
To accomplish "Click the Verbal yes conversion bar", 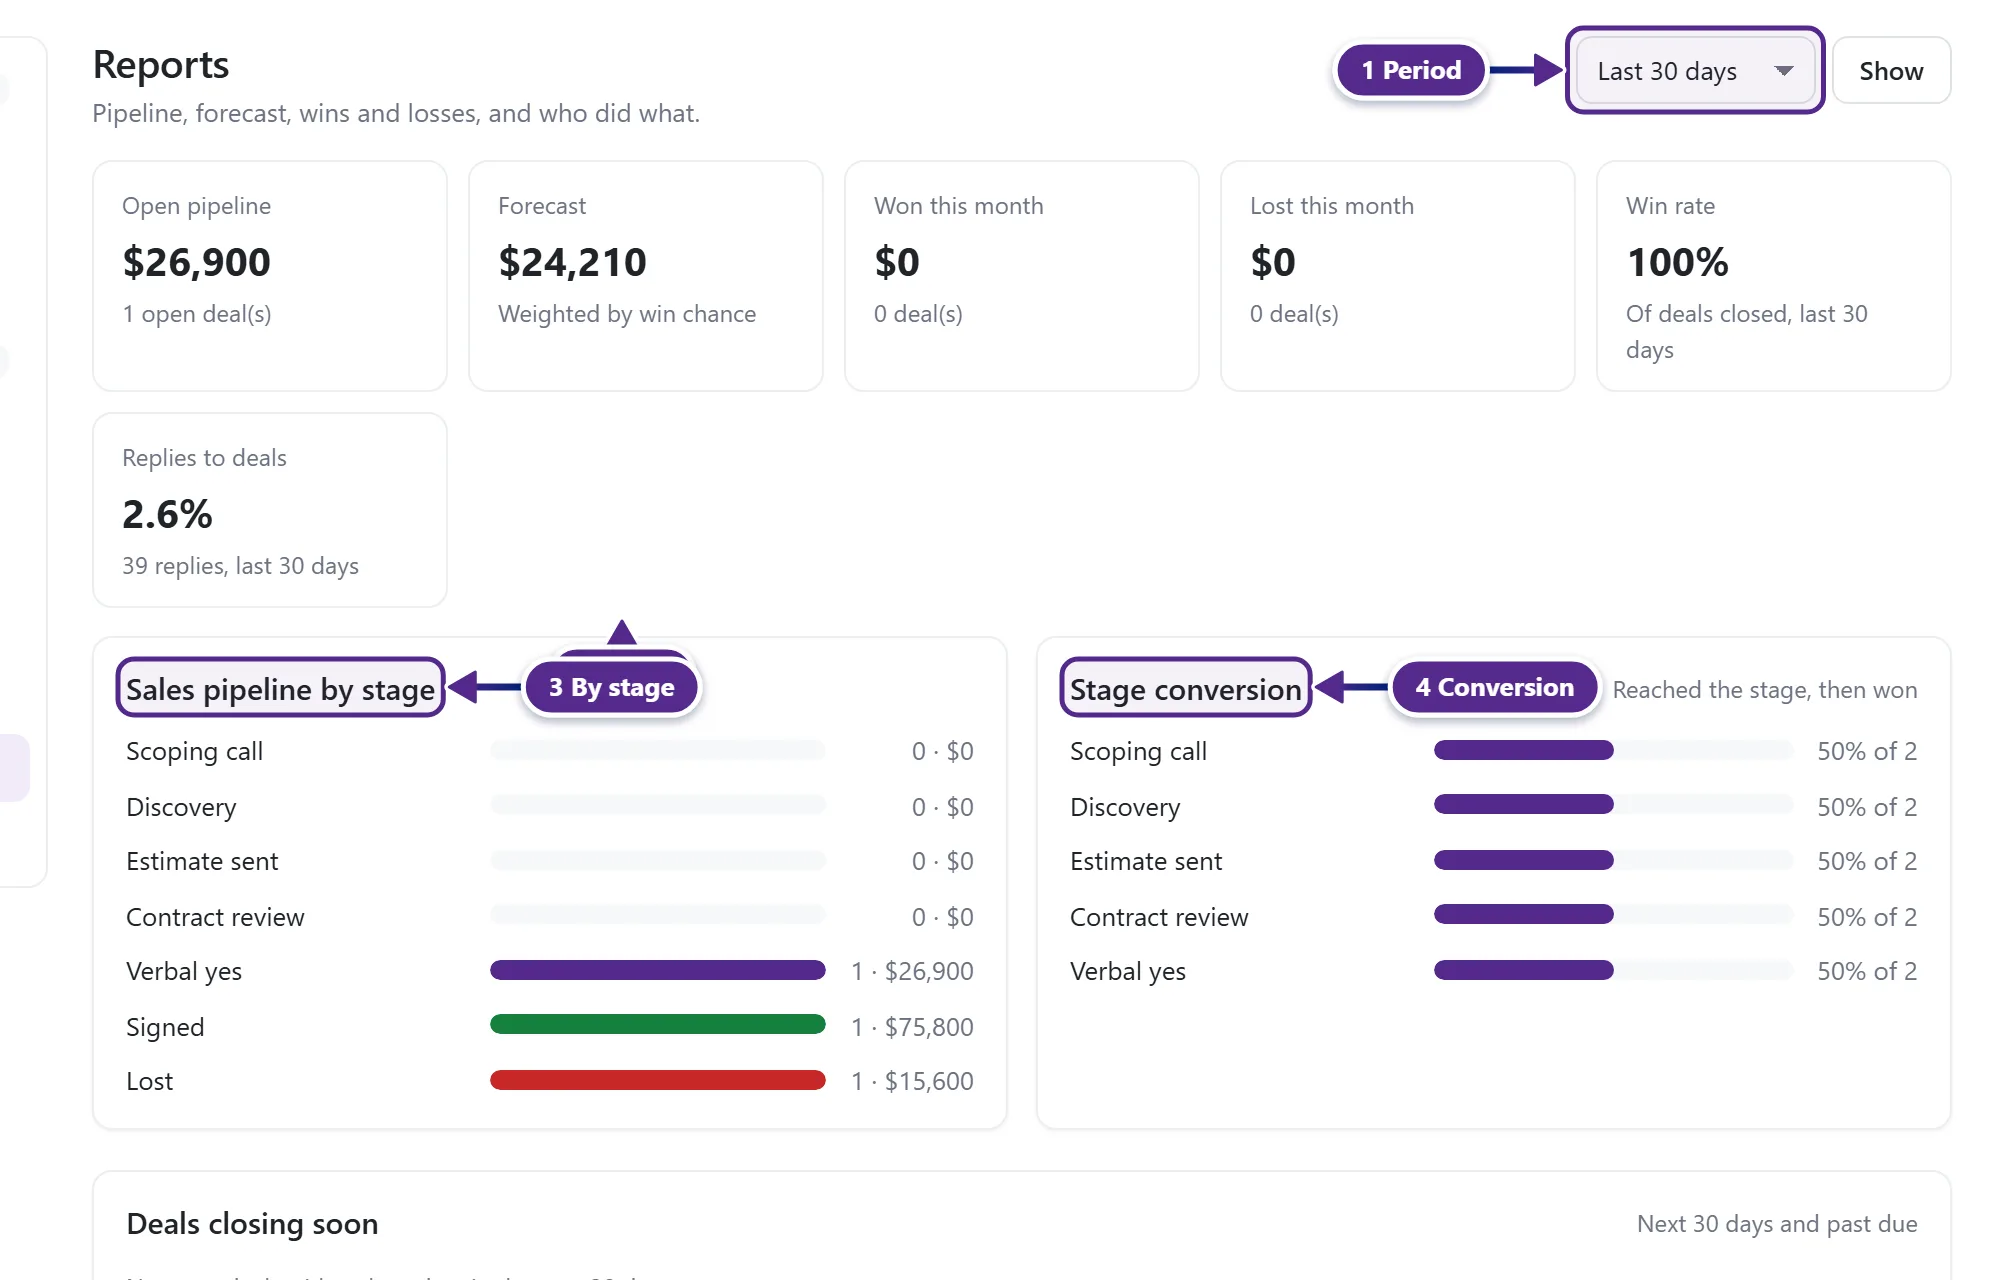I will (x=1614, y=970).
